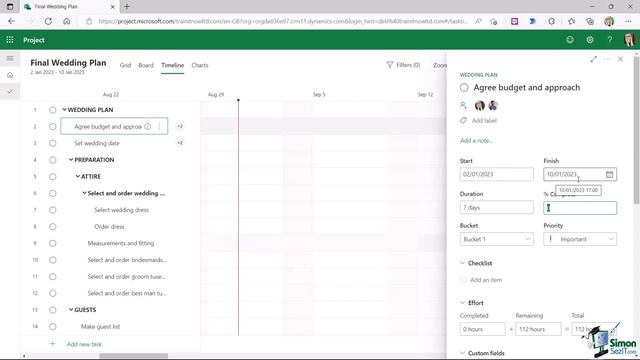
Task: Mark Measurements and fitting complete
Action: tap(53, 243)
